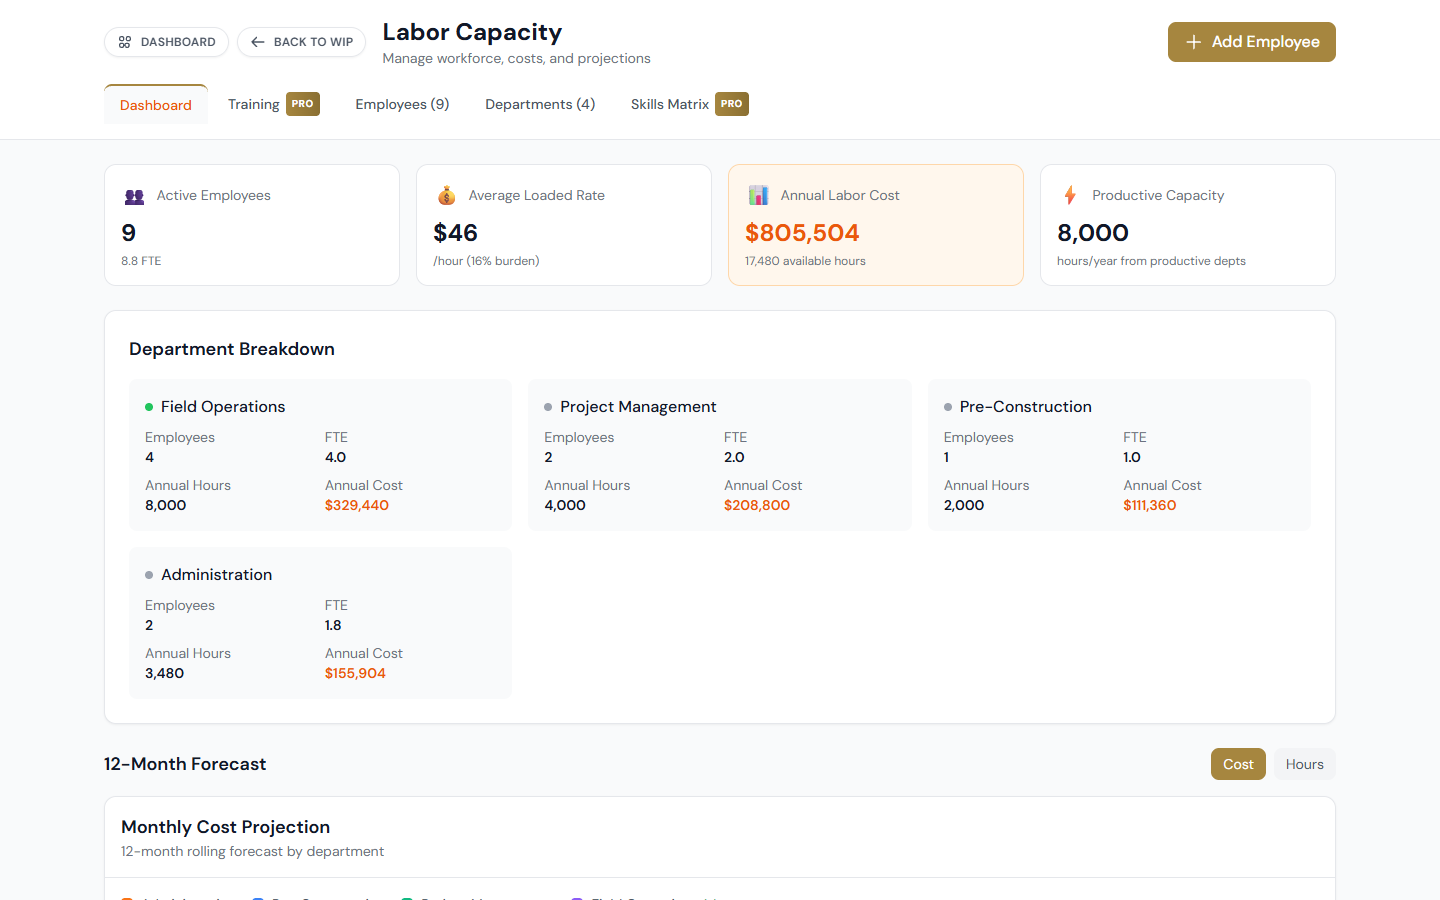
Task: Click the $329,440 annual cost value
Action: [357, 505]
